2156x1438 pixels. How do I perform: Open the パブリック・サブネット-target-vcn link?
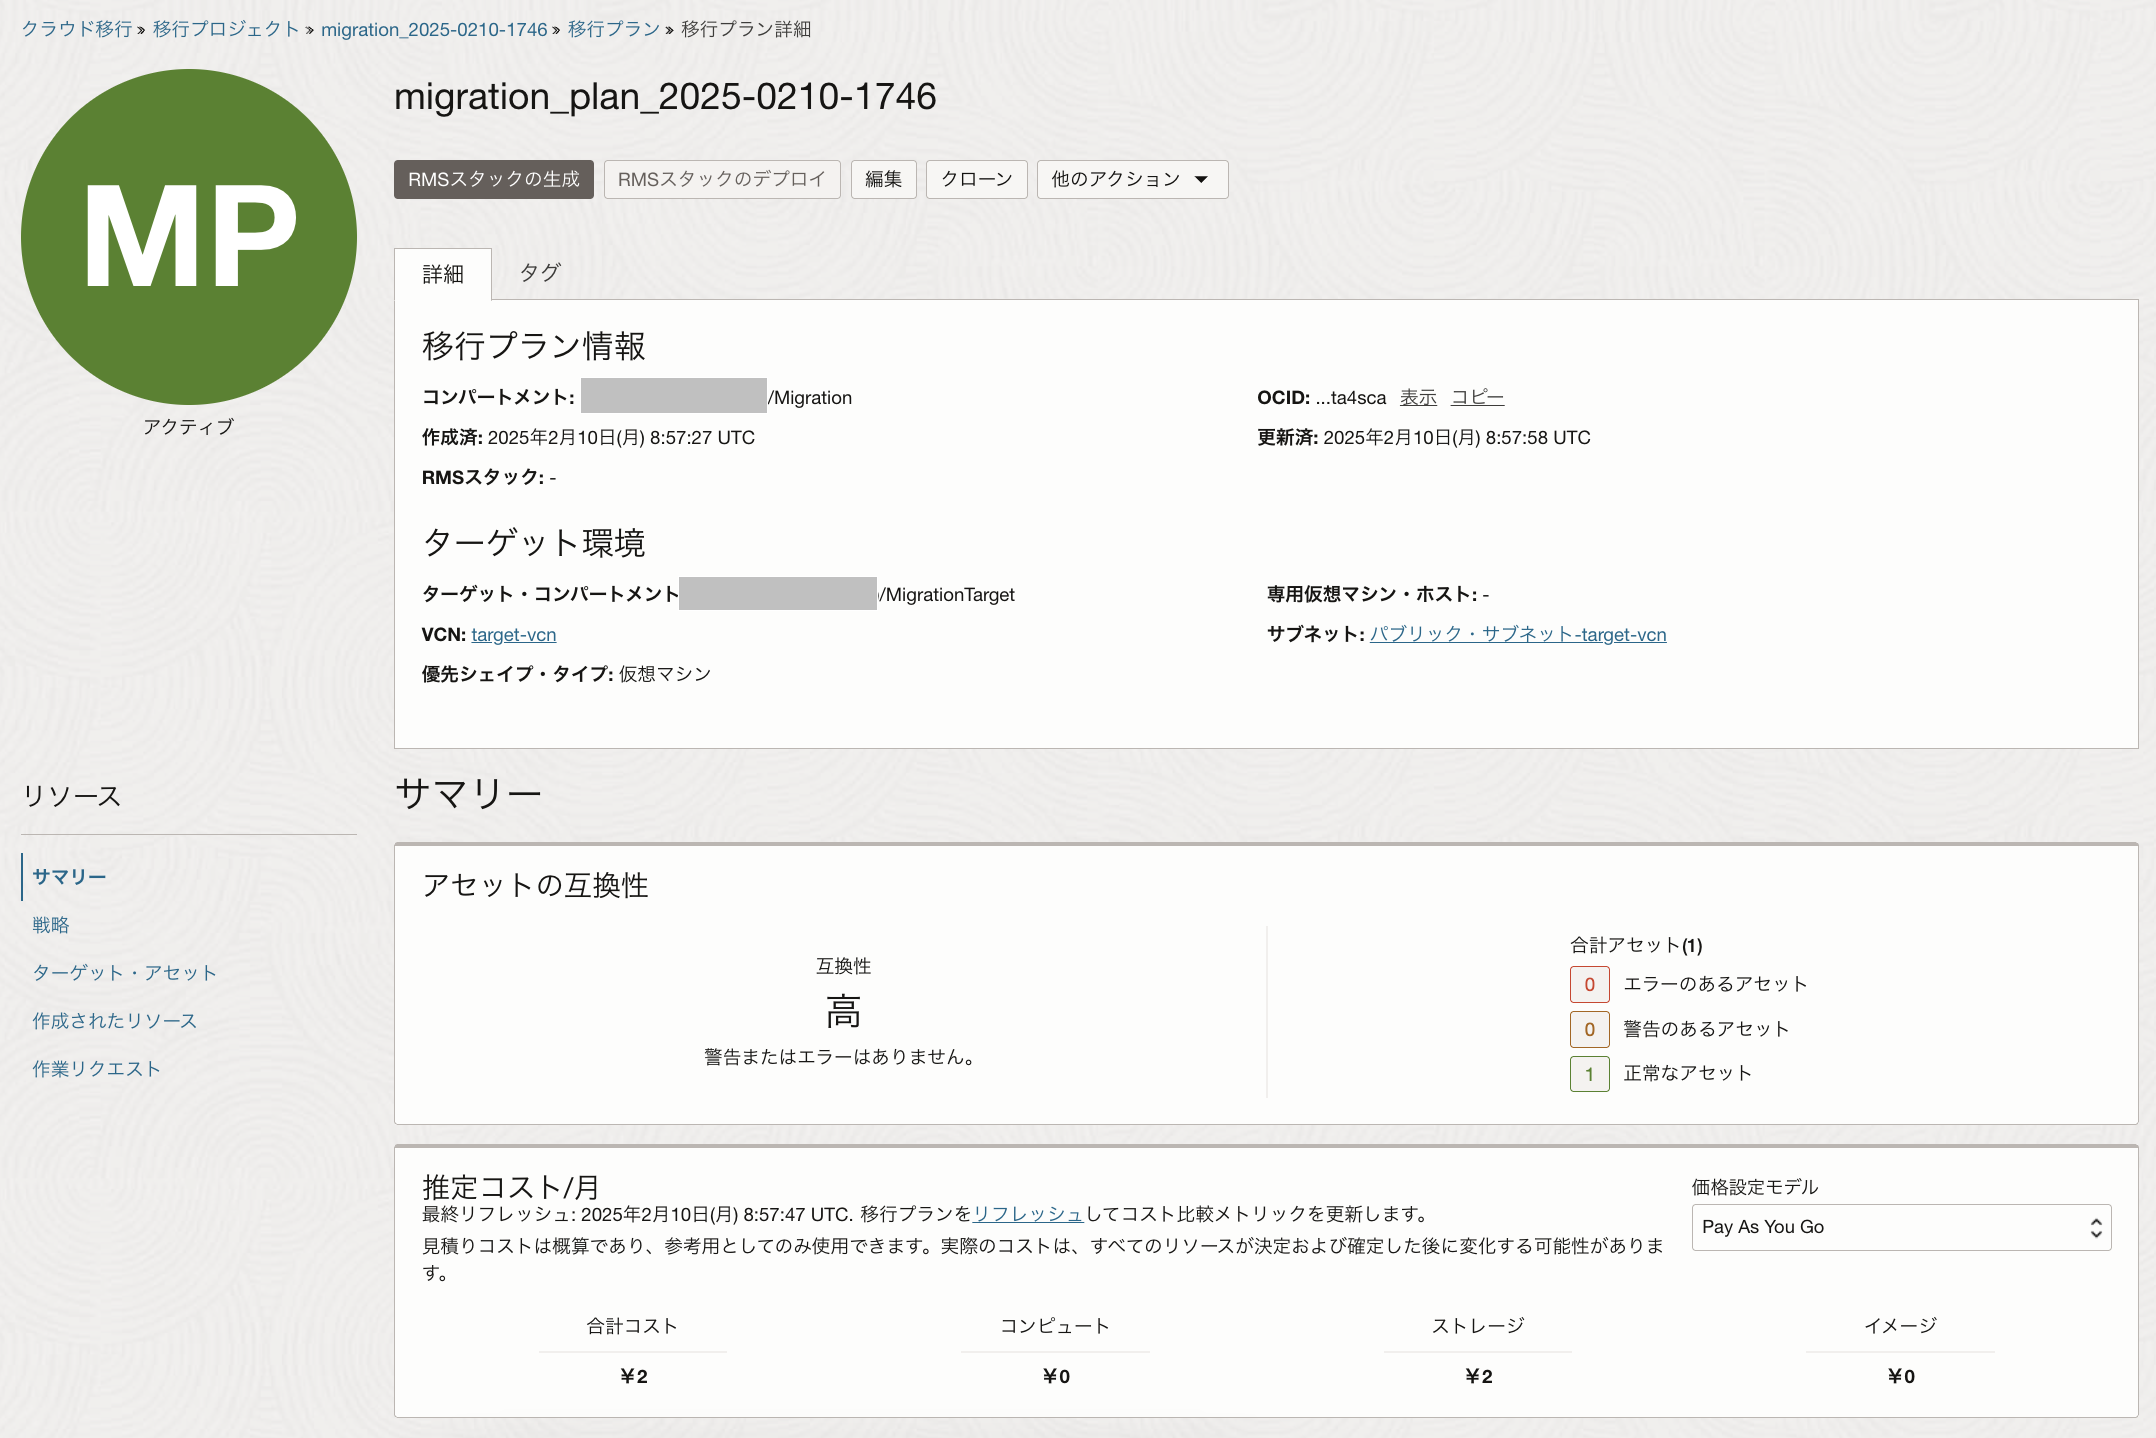tap(1517, 634)
